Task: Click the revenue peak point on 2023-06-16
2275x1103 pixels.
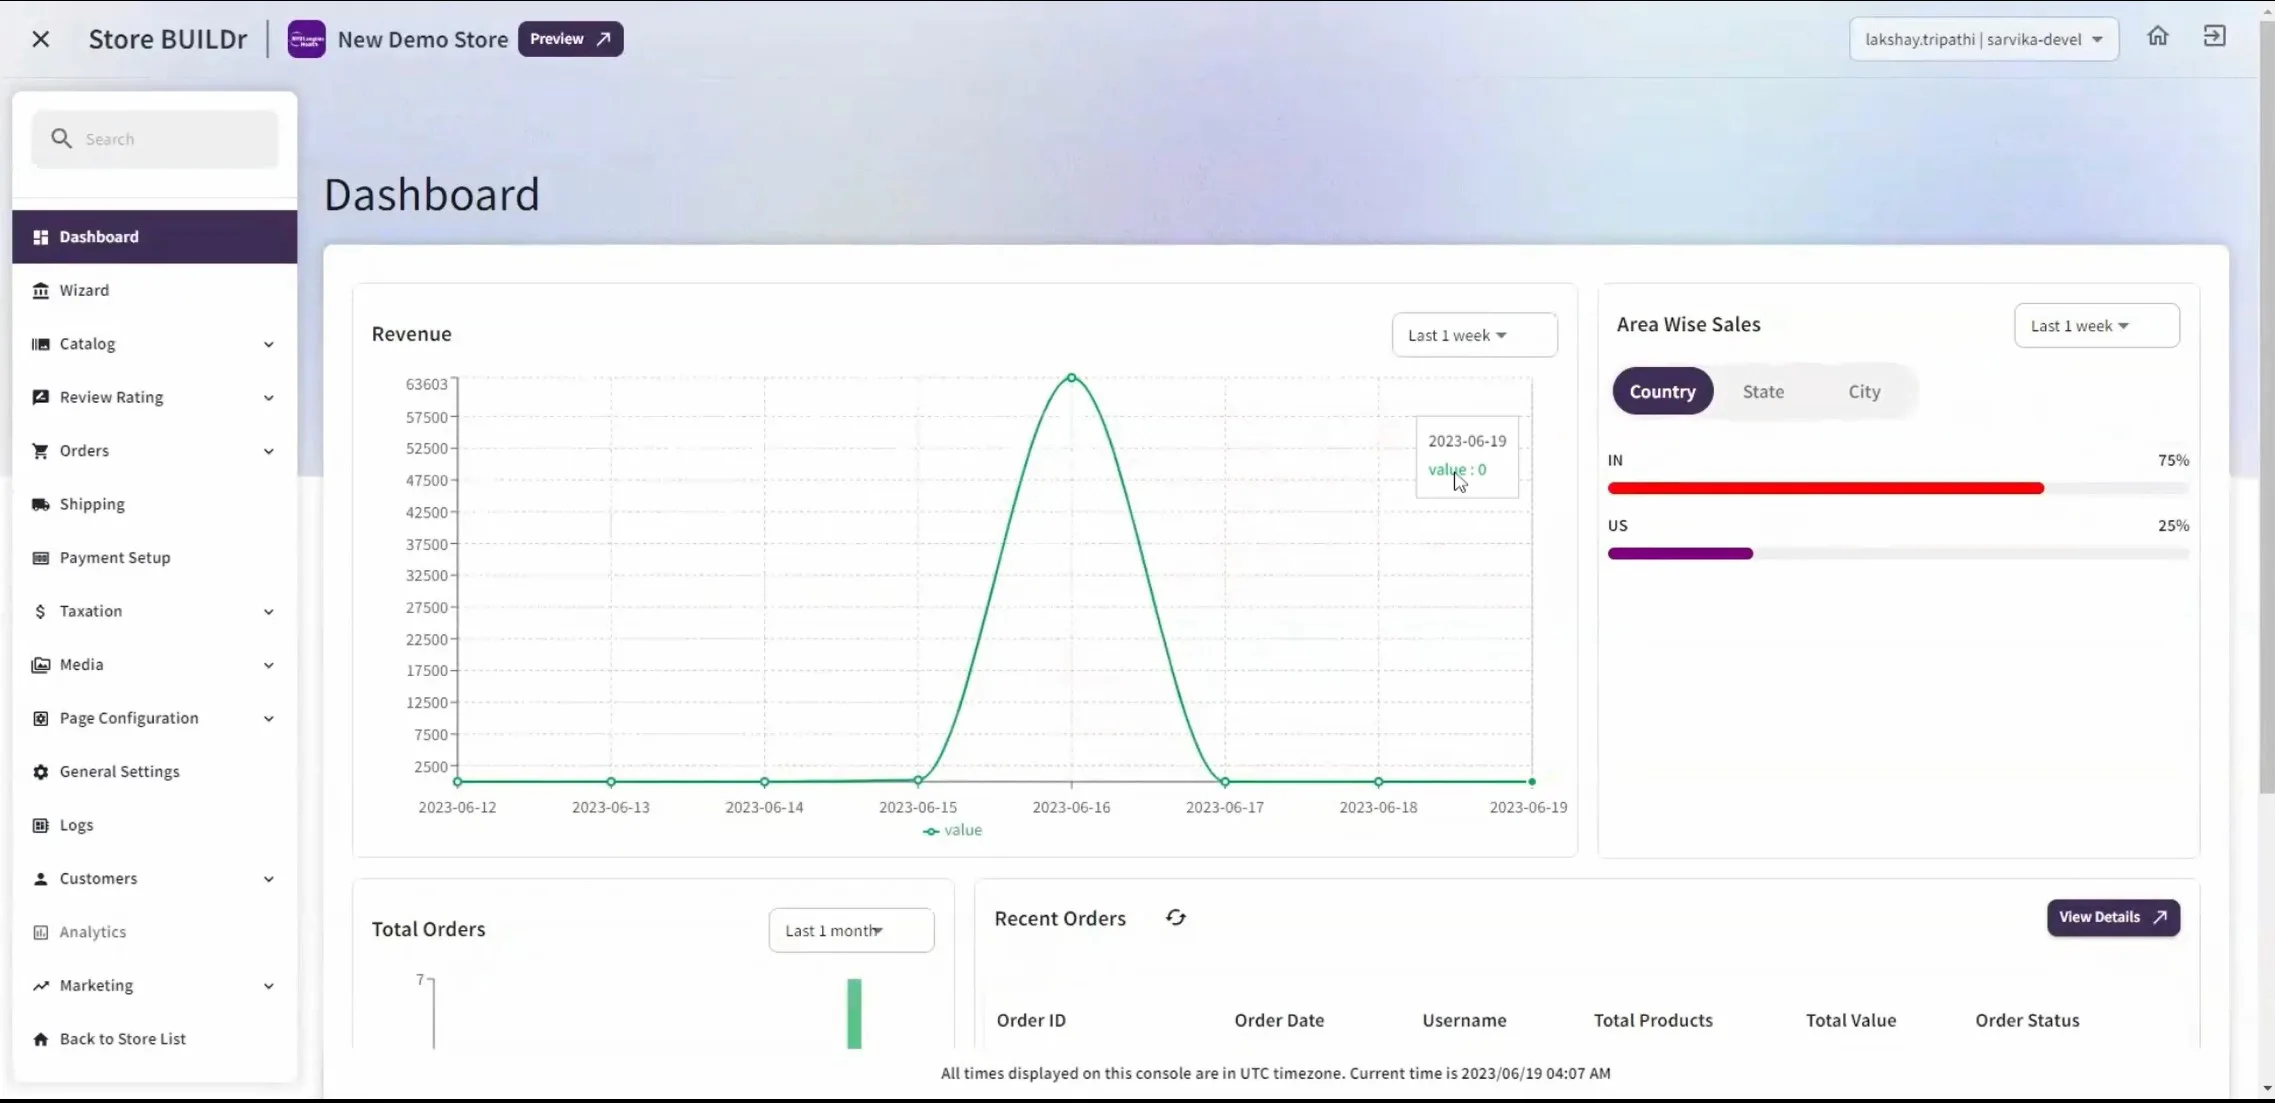Action: [1071, 378]
